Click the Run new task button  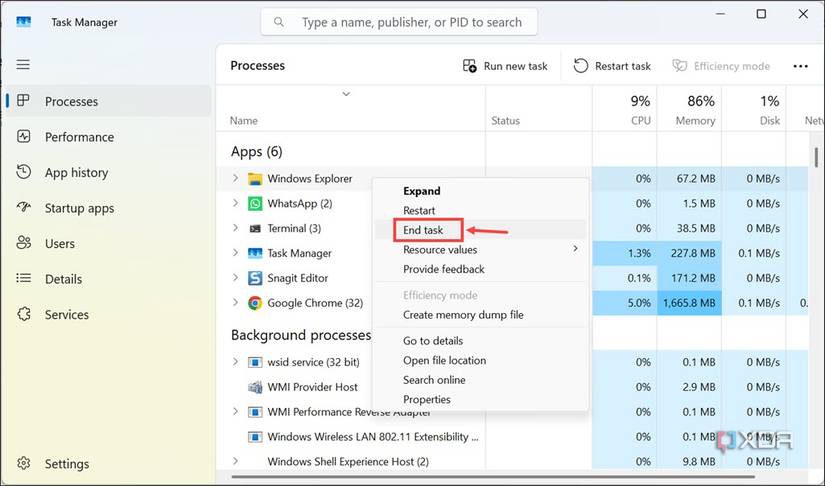tap(505, 66)
